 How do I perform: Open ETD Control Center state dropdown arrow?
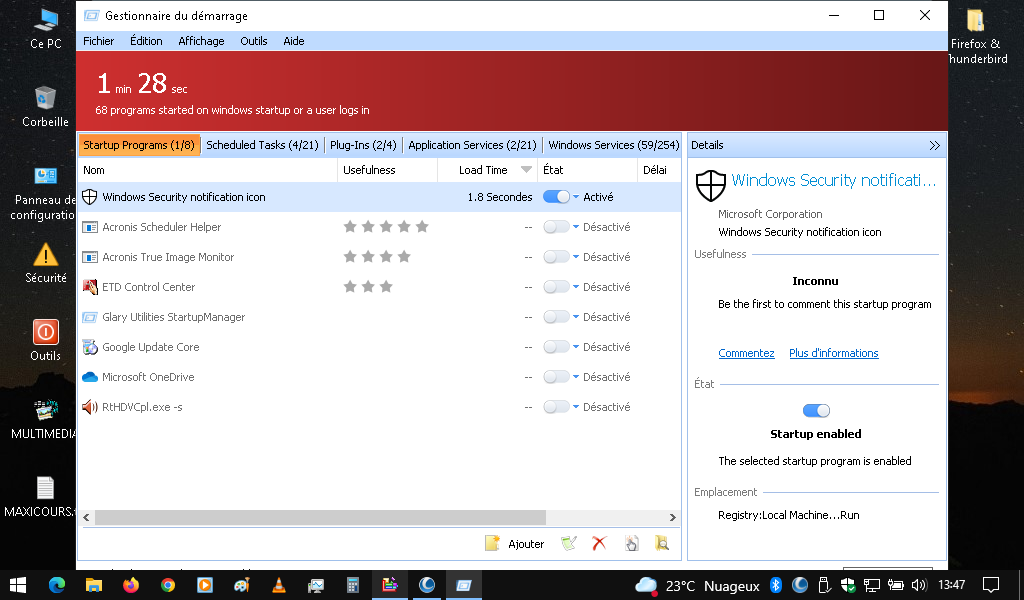[576, 287]
